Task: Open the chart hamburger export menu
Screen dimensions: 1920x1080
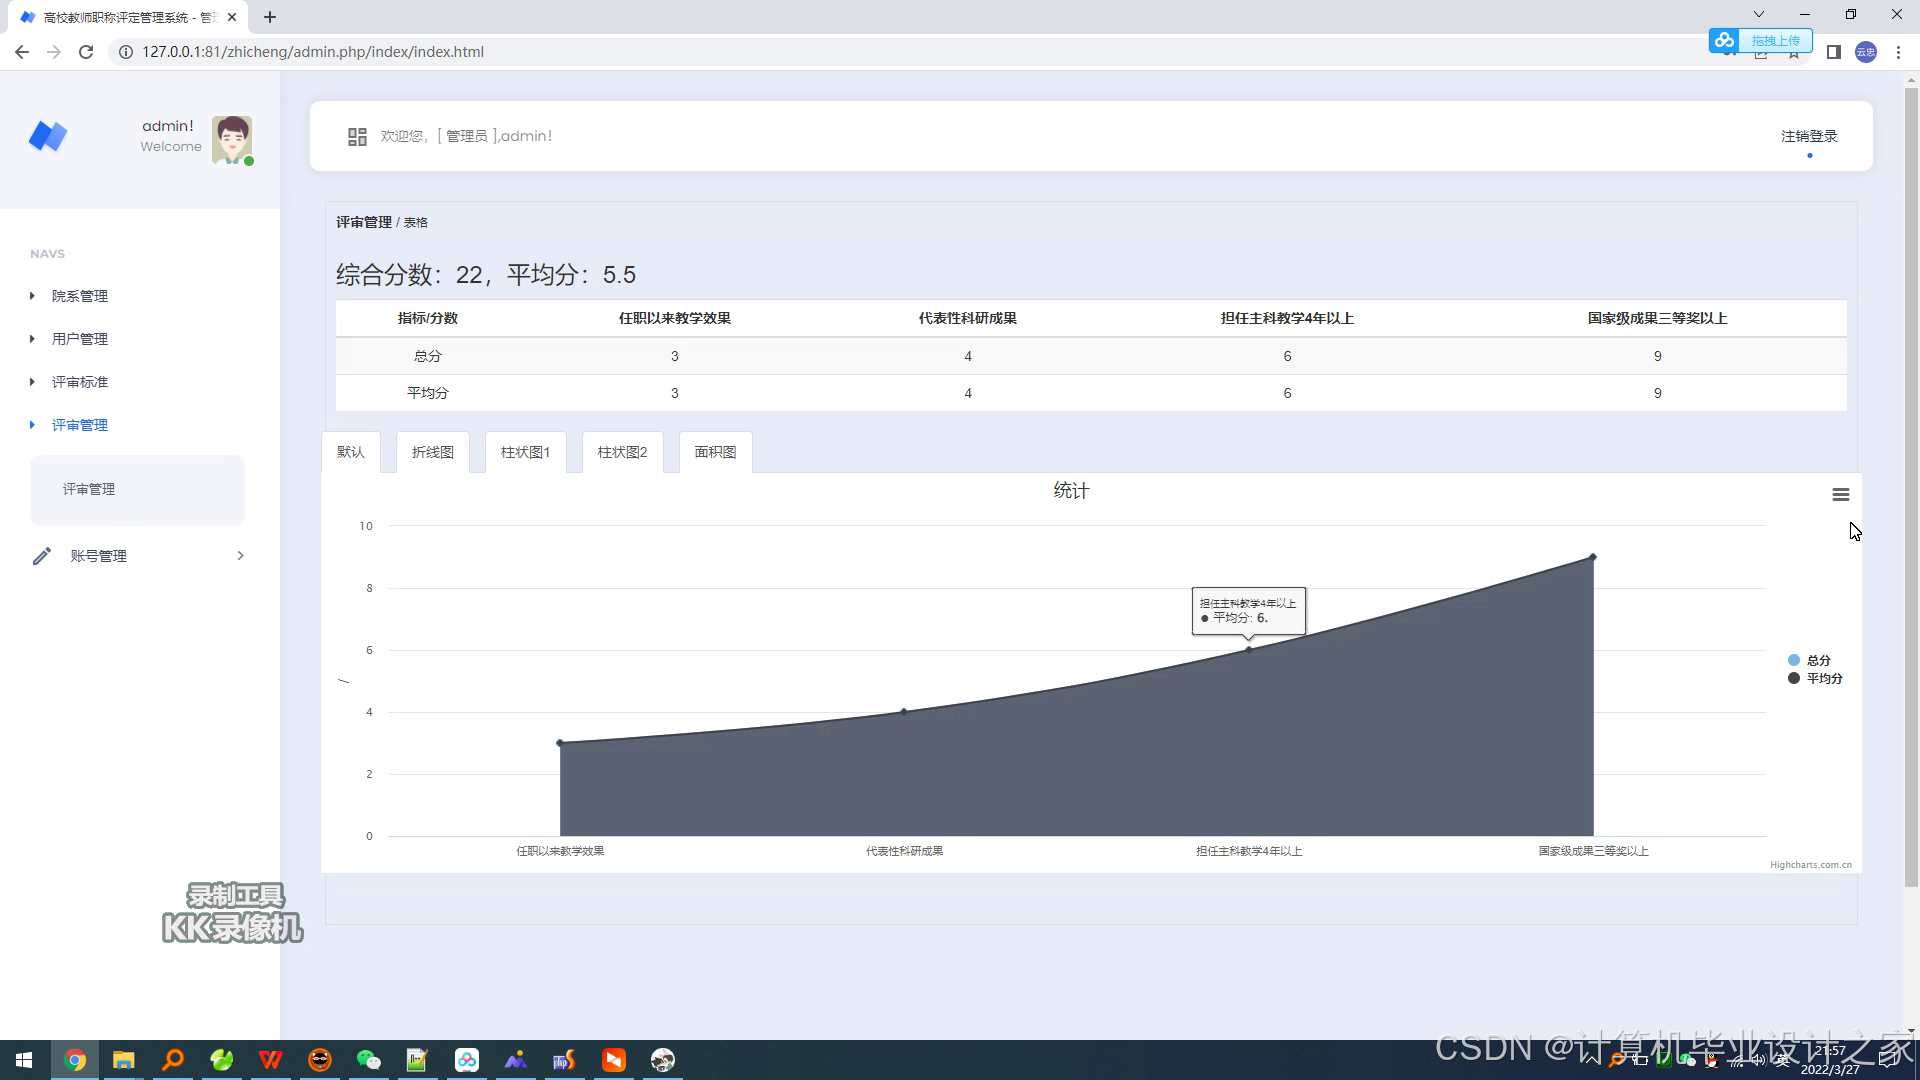Action: click(x=1840, y=494)
